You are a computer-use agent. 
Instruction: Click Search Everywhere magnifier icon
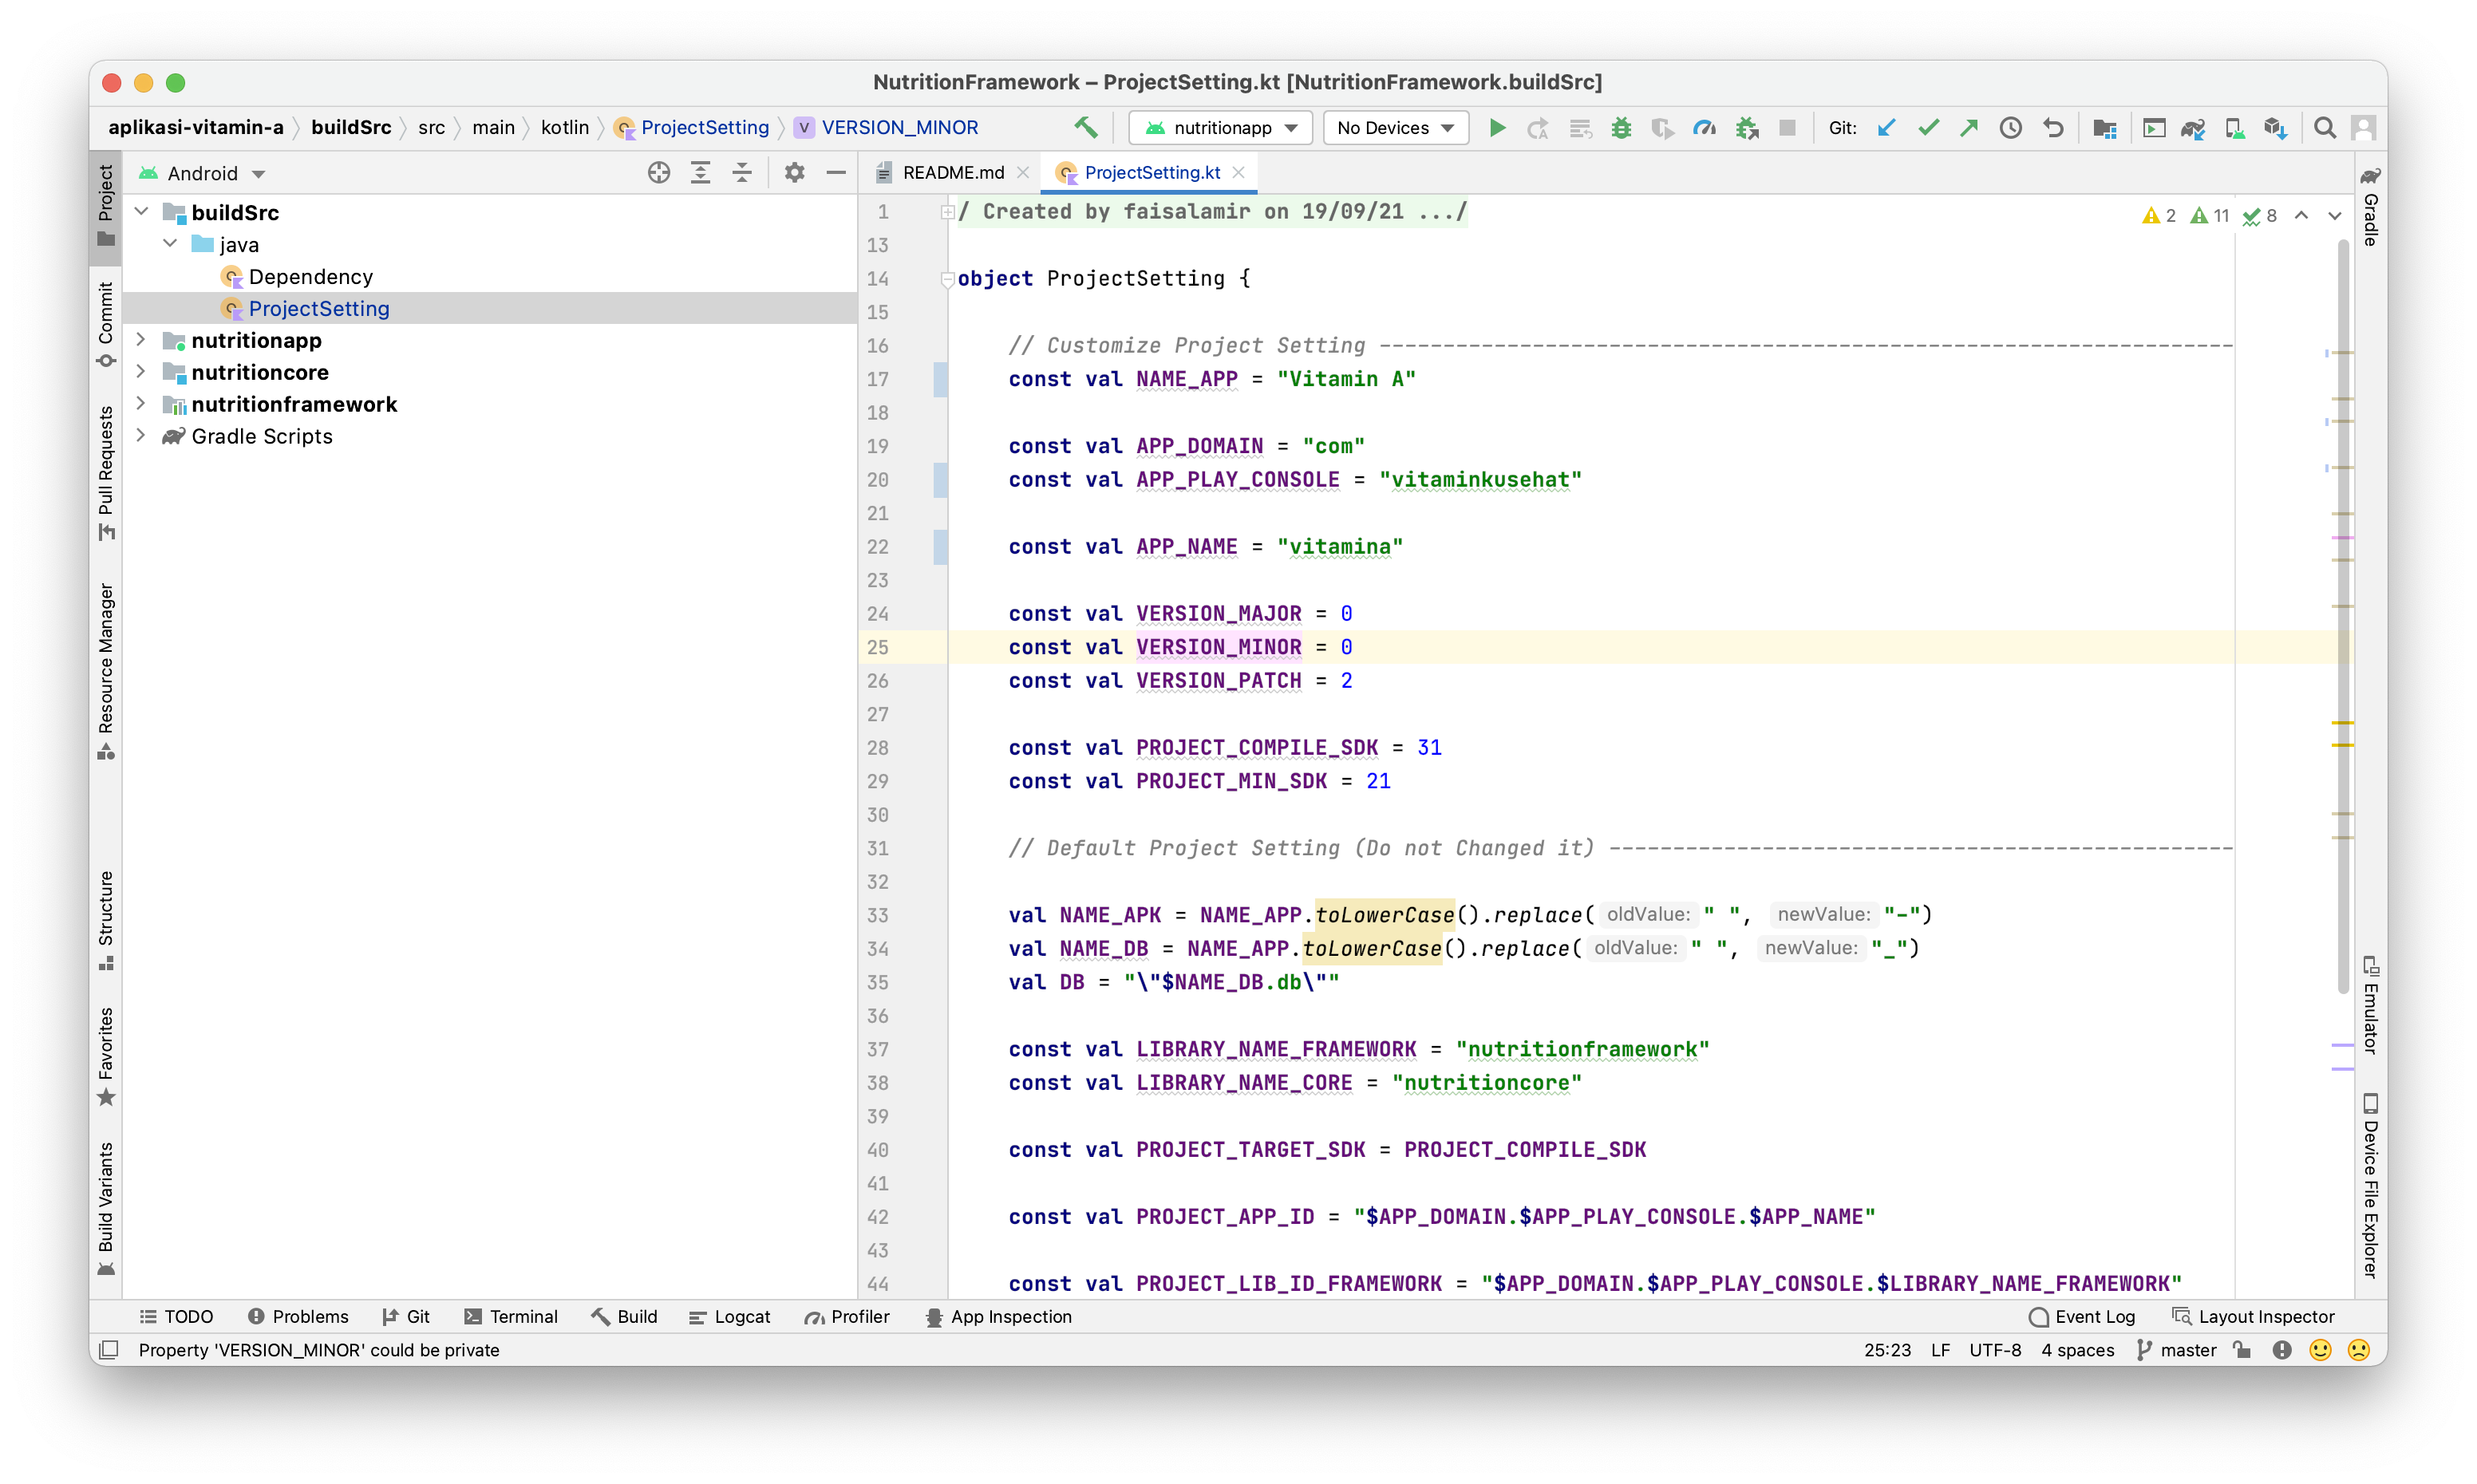tap(2325, 128)
